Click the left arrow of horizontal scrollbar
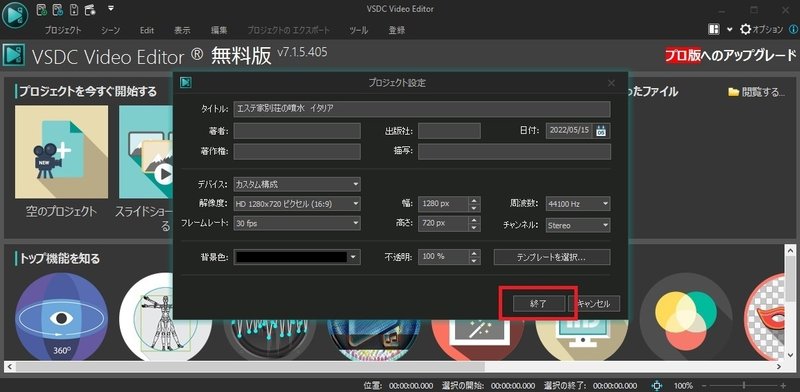The width and height of the screenshot is (800, 392). coord(9,366)
